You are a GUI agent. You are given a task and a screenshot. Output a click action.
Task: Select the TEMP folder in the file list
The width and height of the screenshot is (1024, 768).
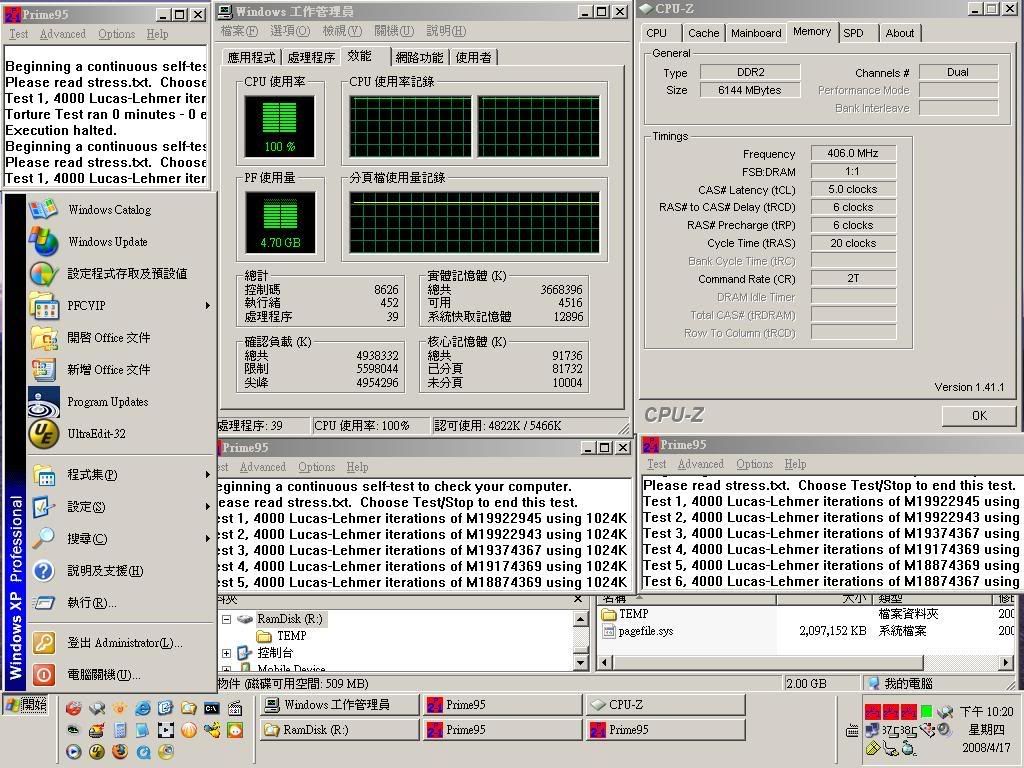coord(625,614)
